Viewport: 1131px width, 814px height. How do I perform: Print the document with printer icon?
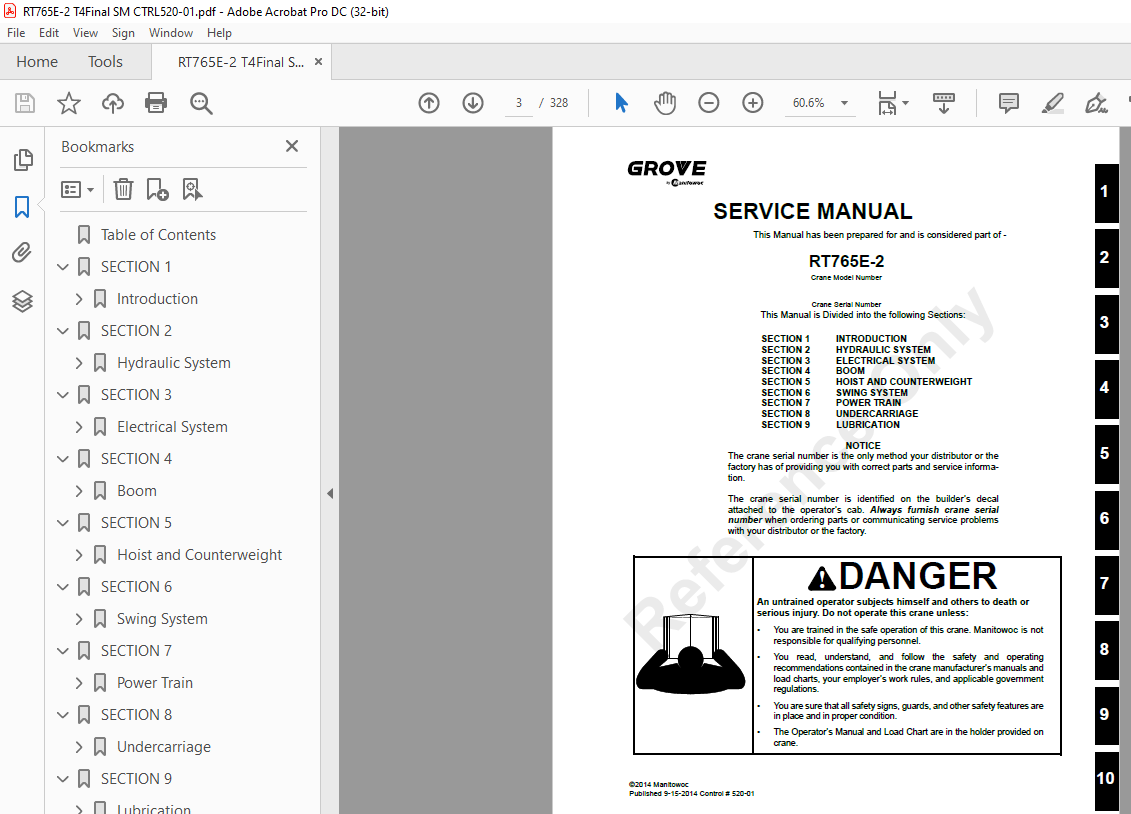click(x=156, y=103)
